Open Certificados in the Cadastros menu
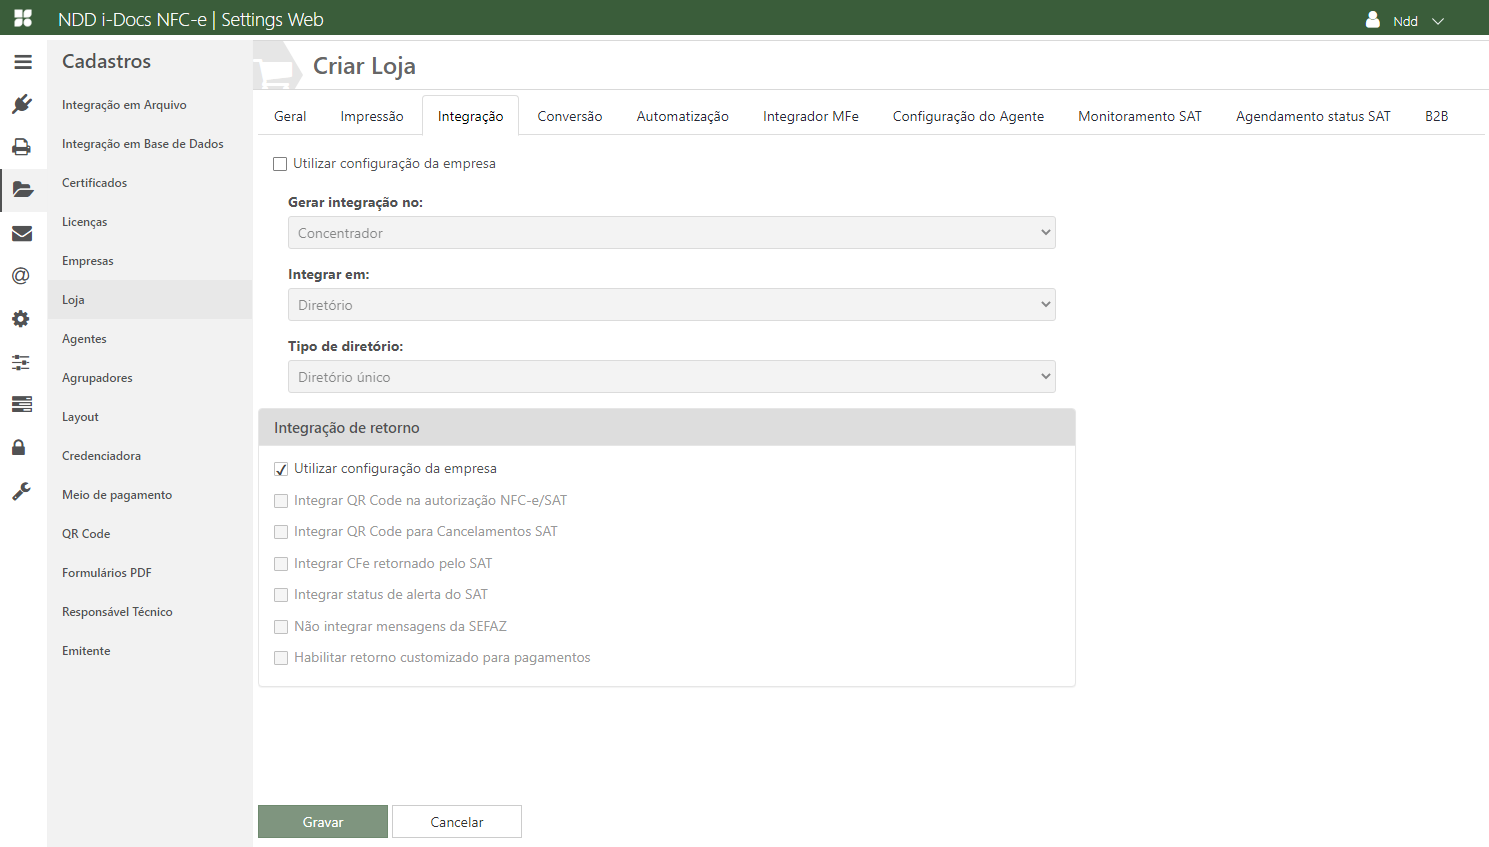 [95, 183]
